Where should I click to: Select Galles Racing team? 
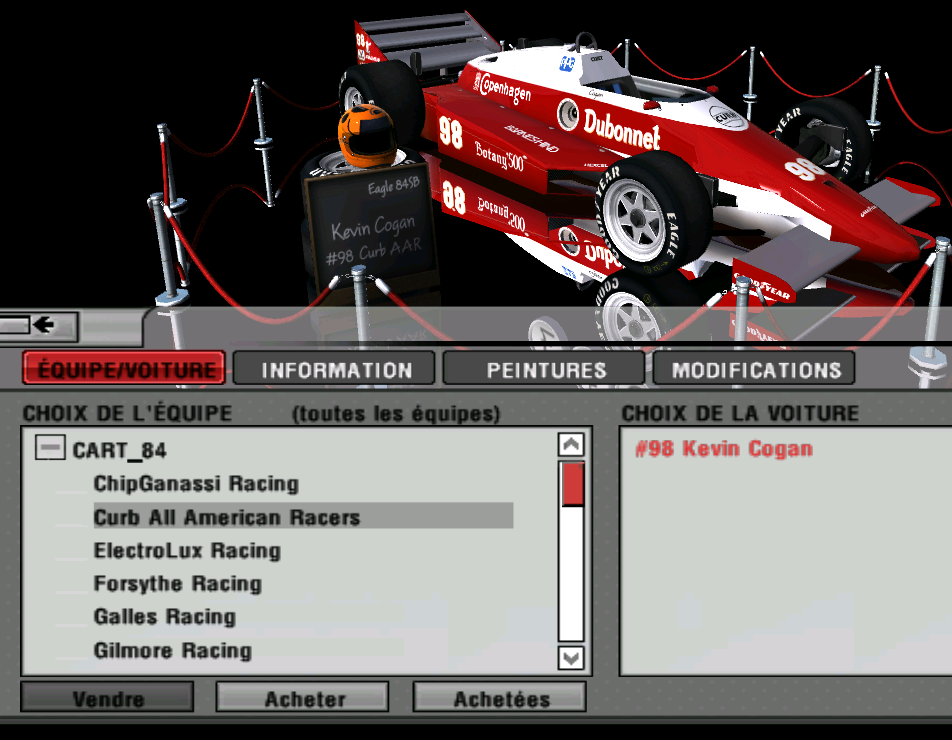click(165, 616)
